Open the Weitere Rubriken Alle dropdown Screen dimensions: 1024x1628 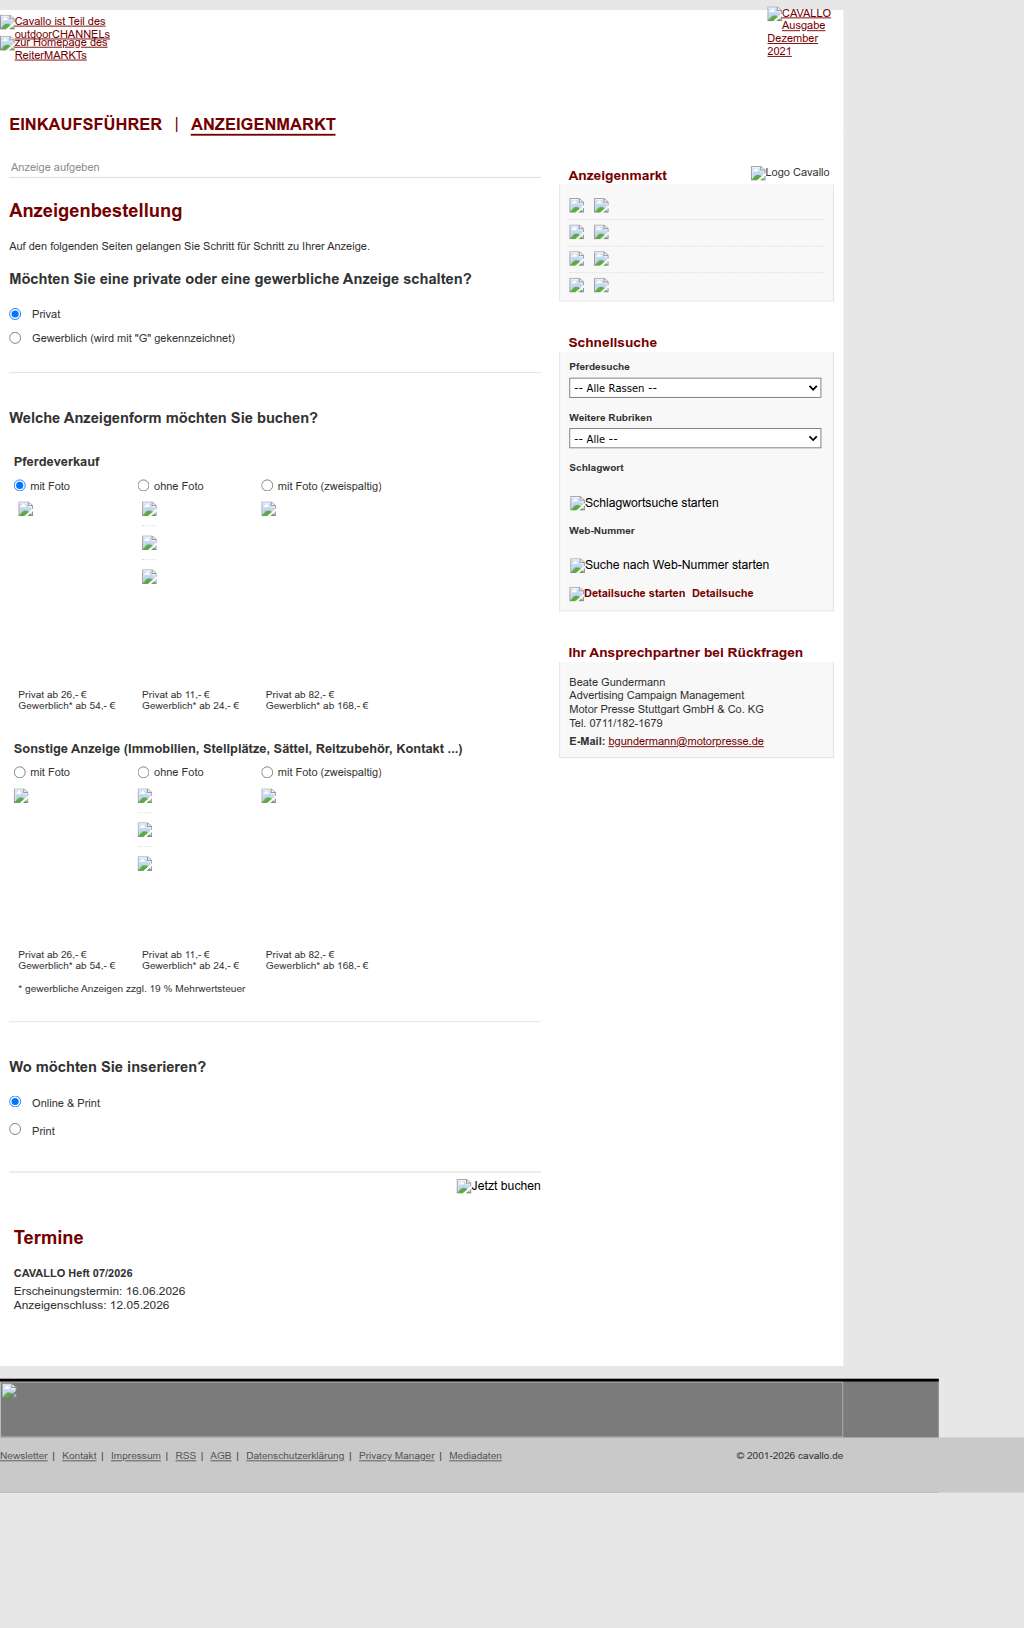click(694, 439)
